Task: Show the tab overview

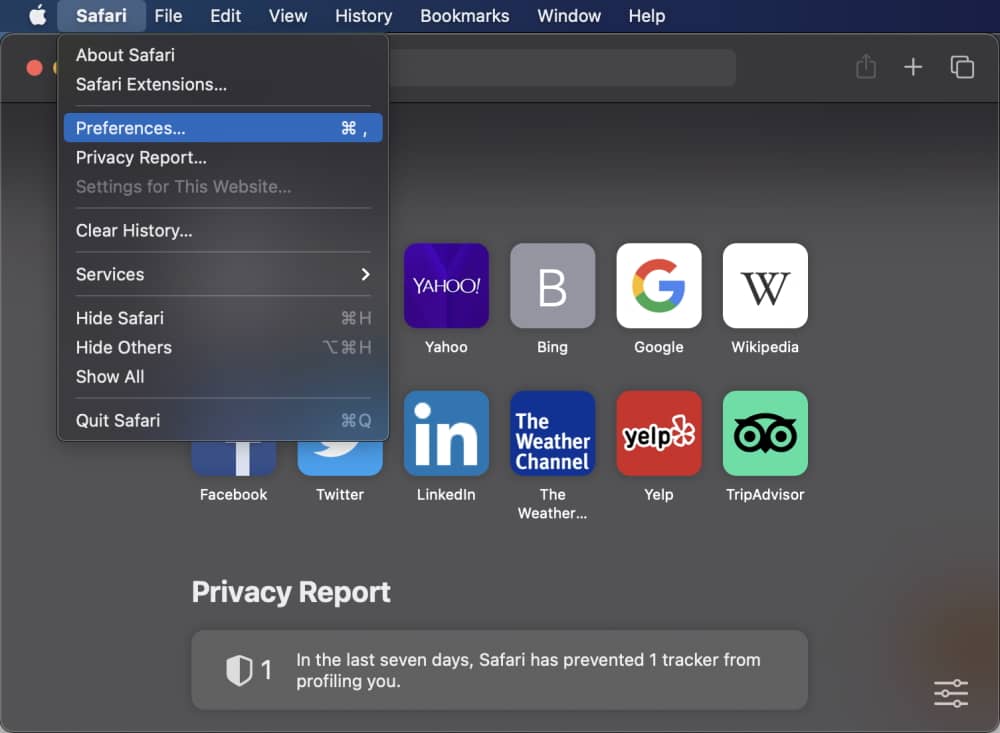Action: pyautogui.click(x=962, y=67)
